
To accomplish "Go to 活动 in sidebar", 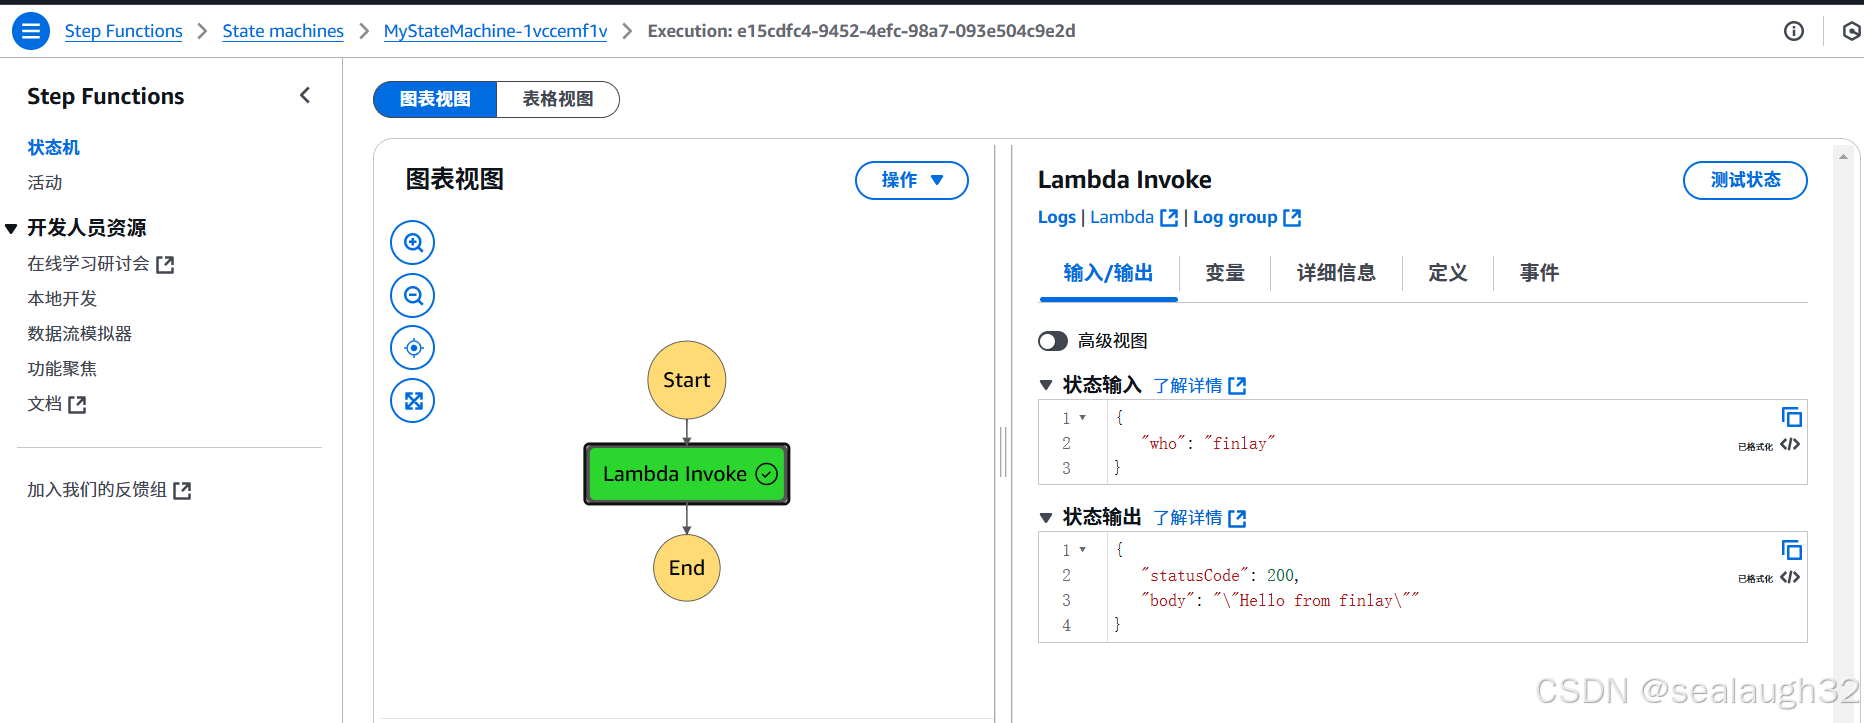I will [x=45, y=183].
